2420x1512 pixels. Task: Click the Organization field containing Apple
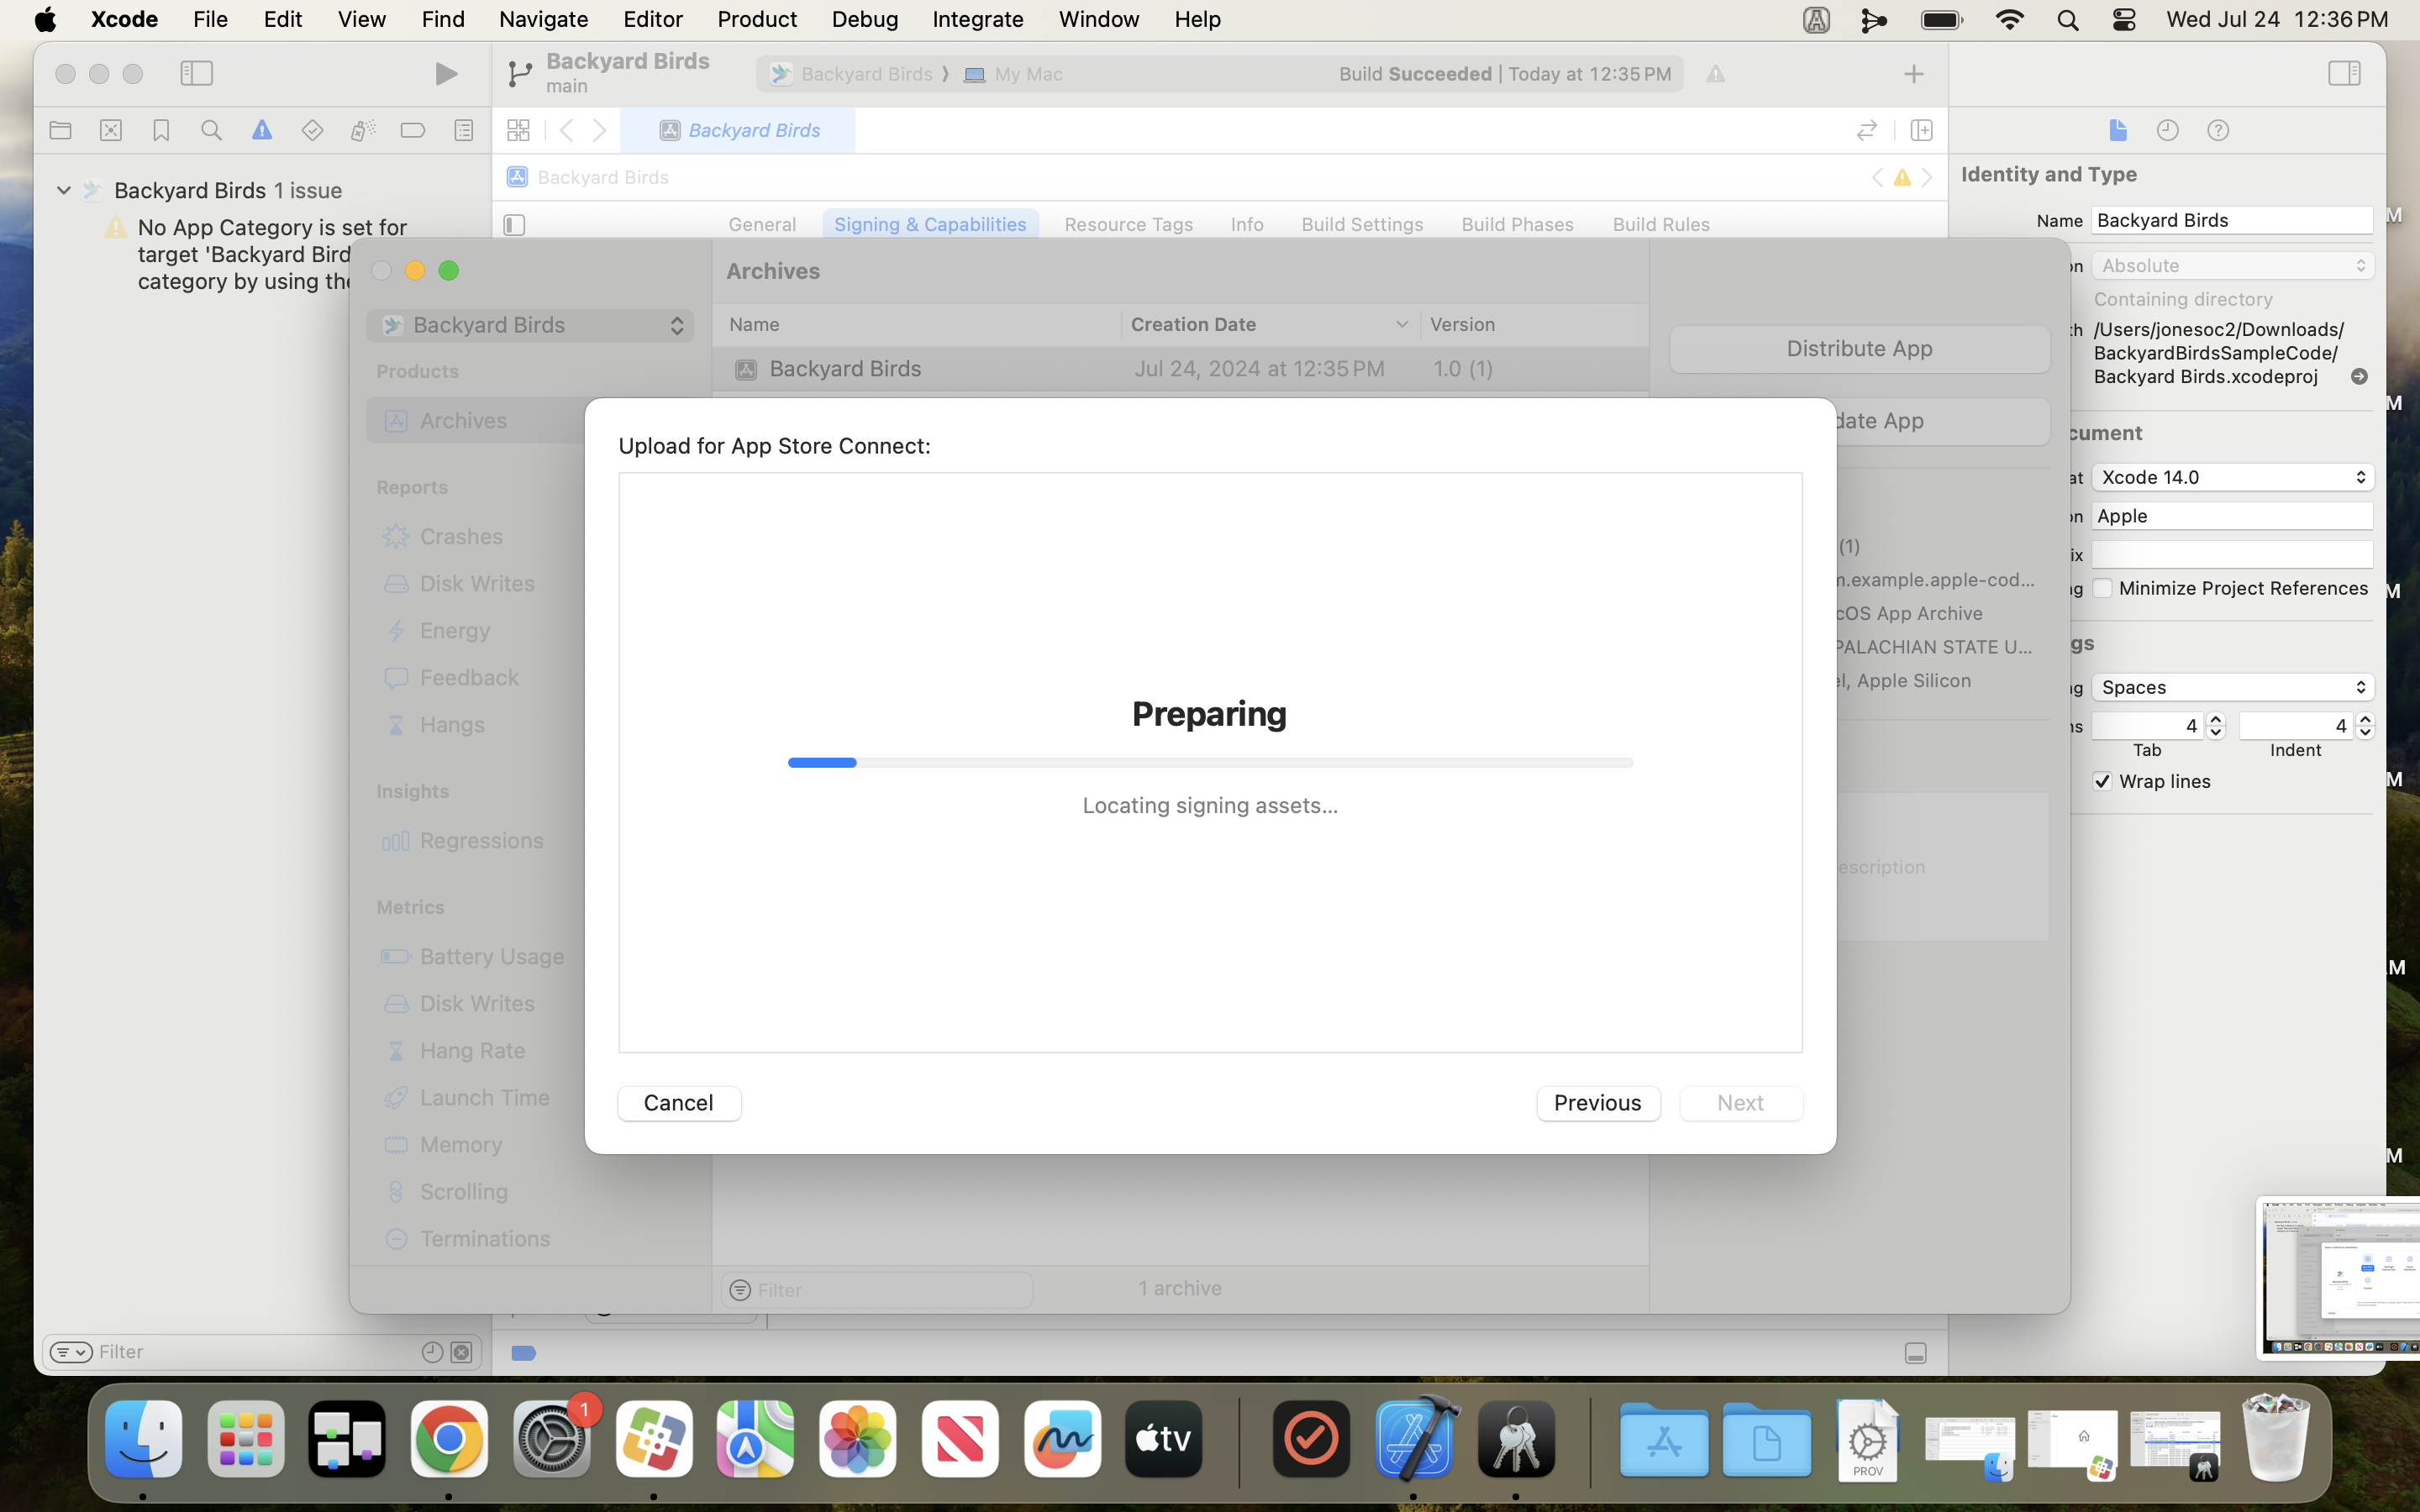point(2232,516)
